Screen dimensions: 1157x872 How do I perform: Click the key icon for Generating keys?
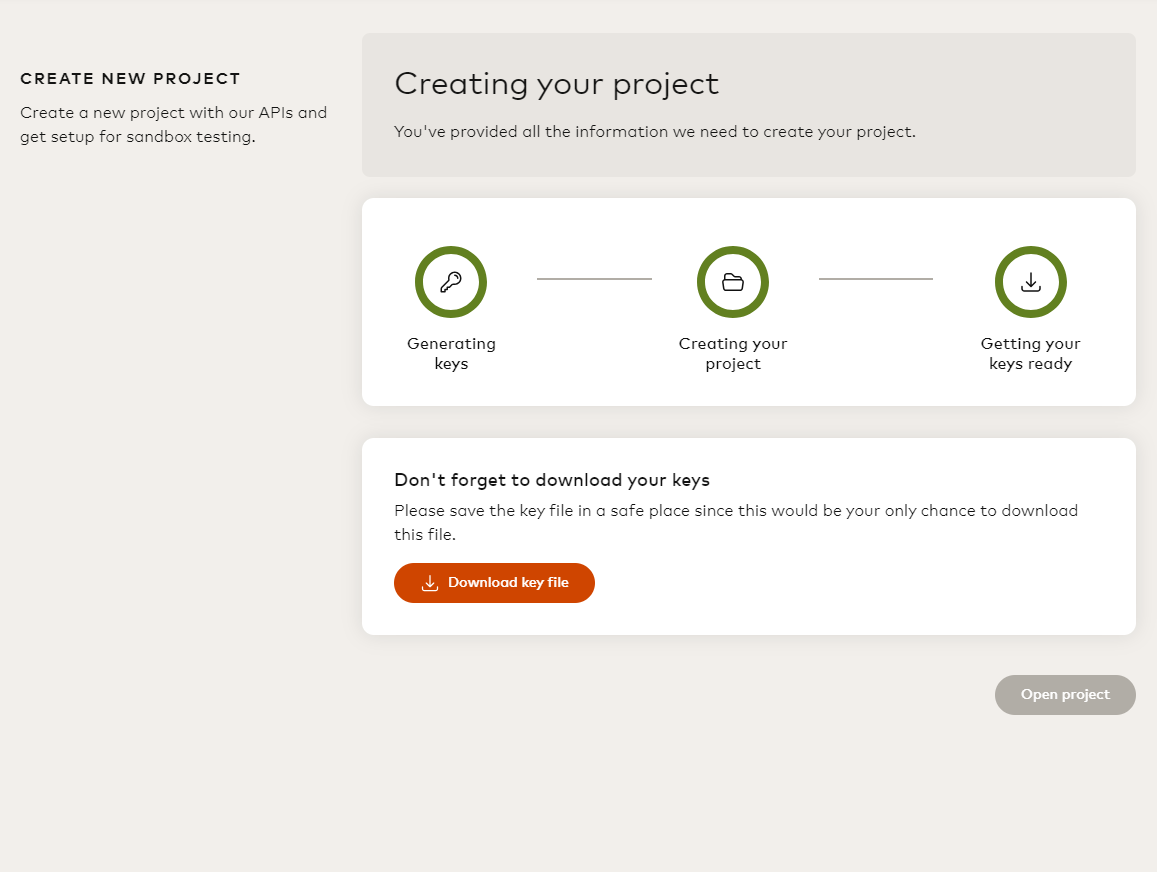coord(451,282)
